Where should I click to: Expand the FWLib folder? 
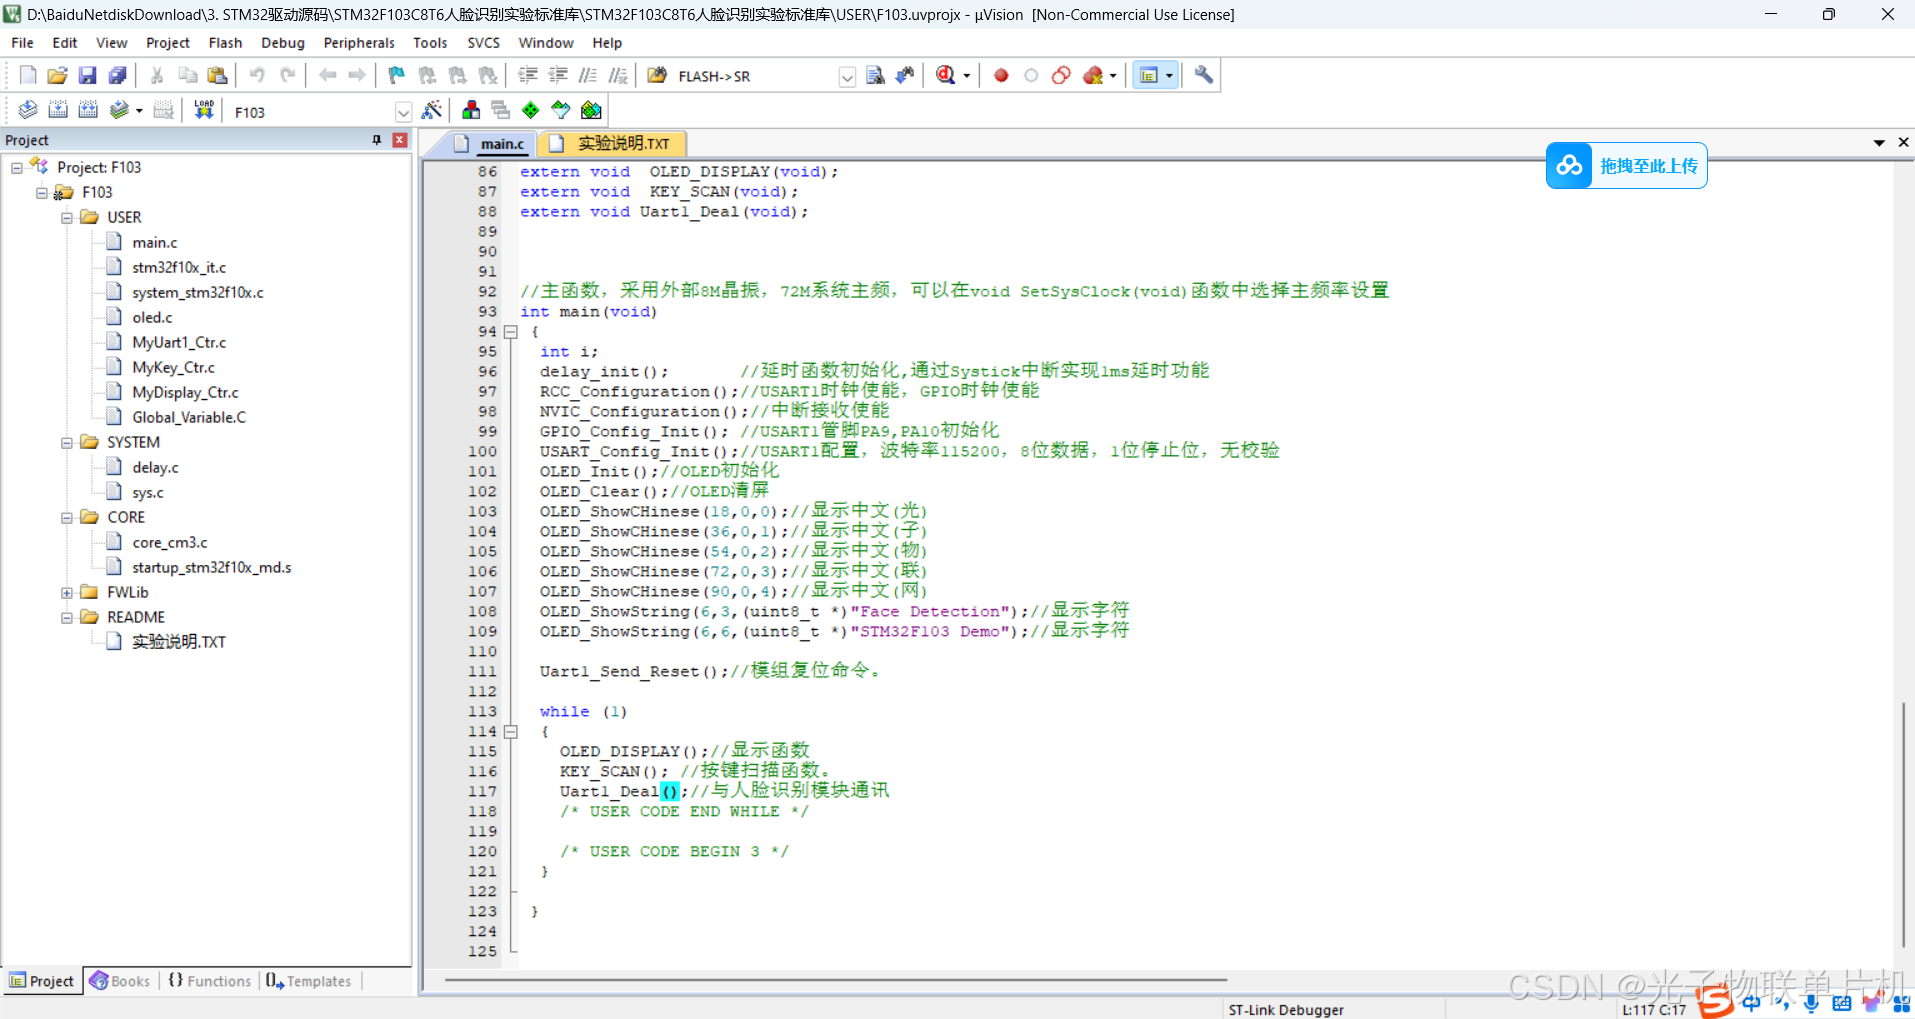point(67,593)
